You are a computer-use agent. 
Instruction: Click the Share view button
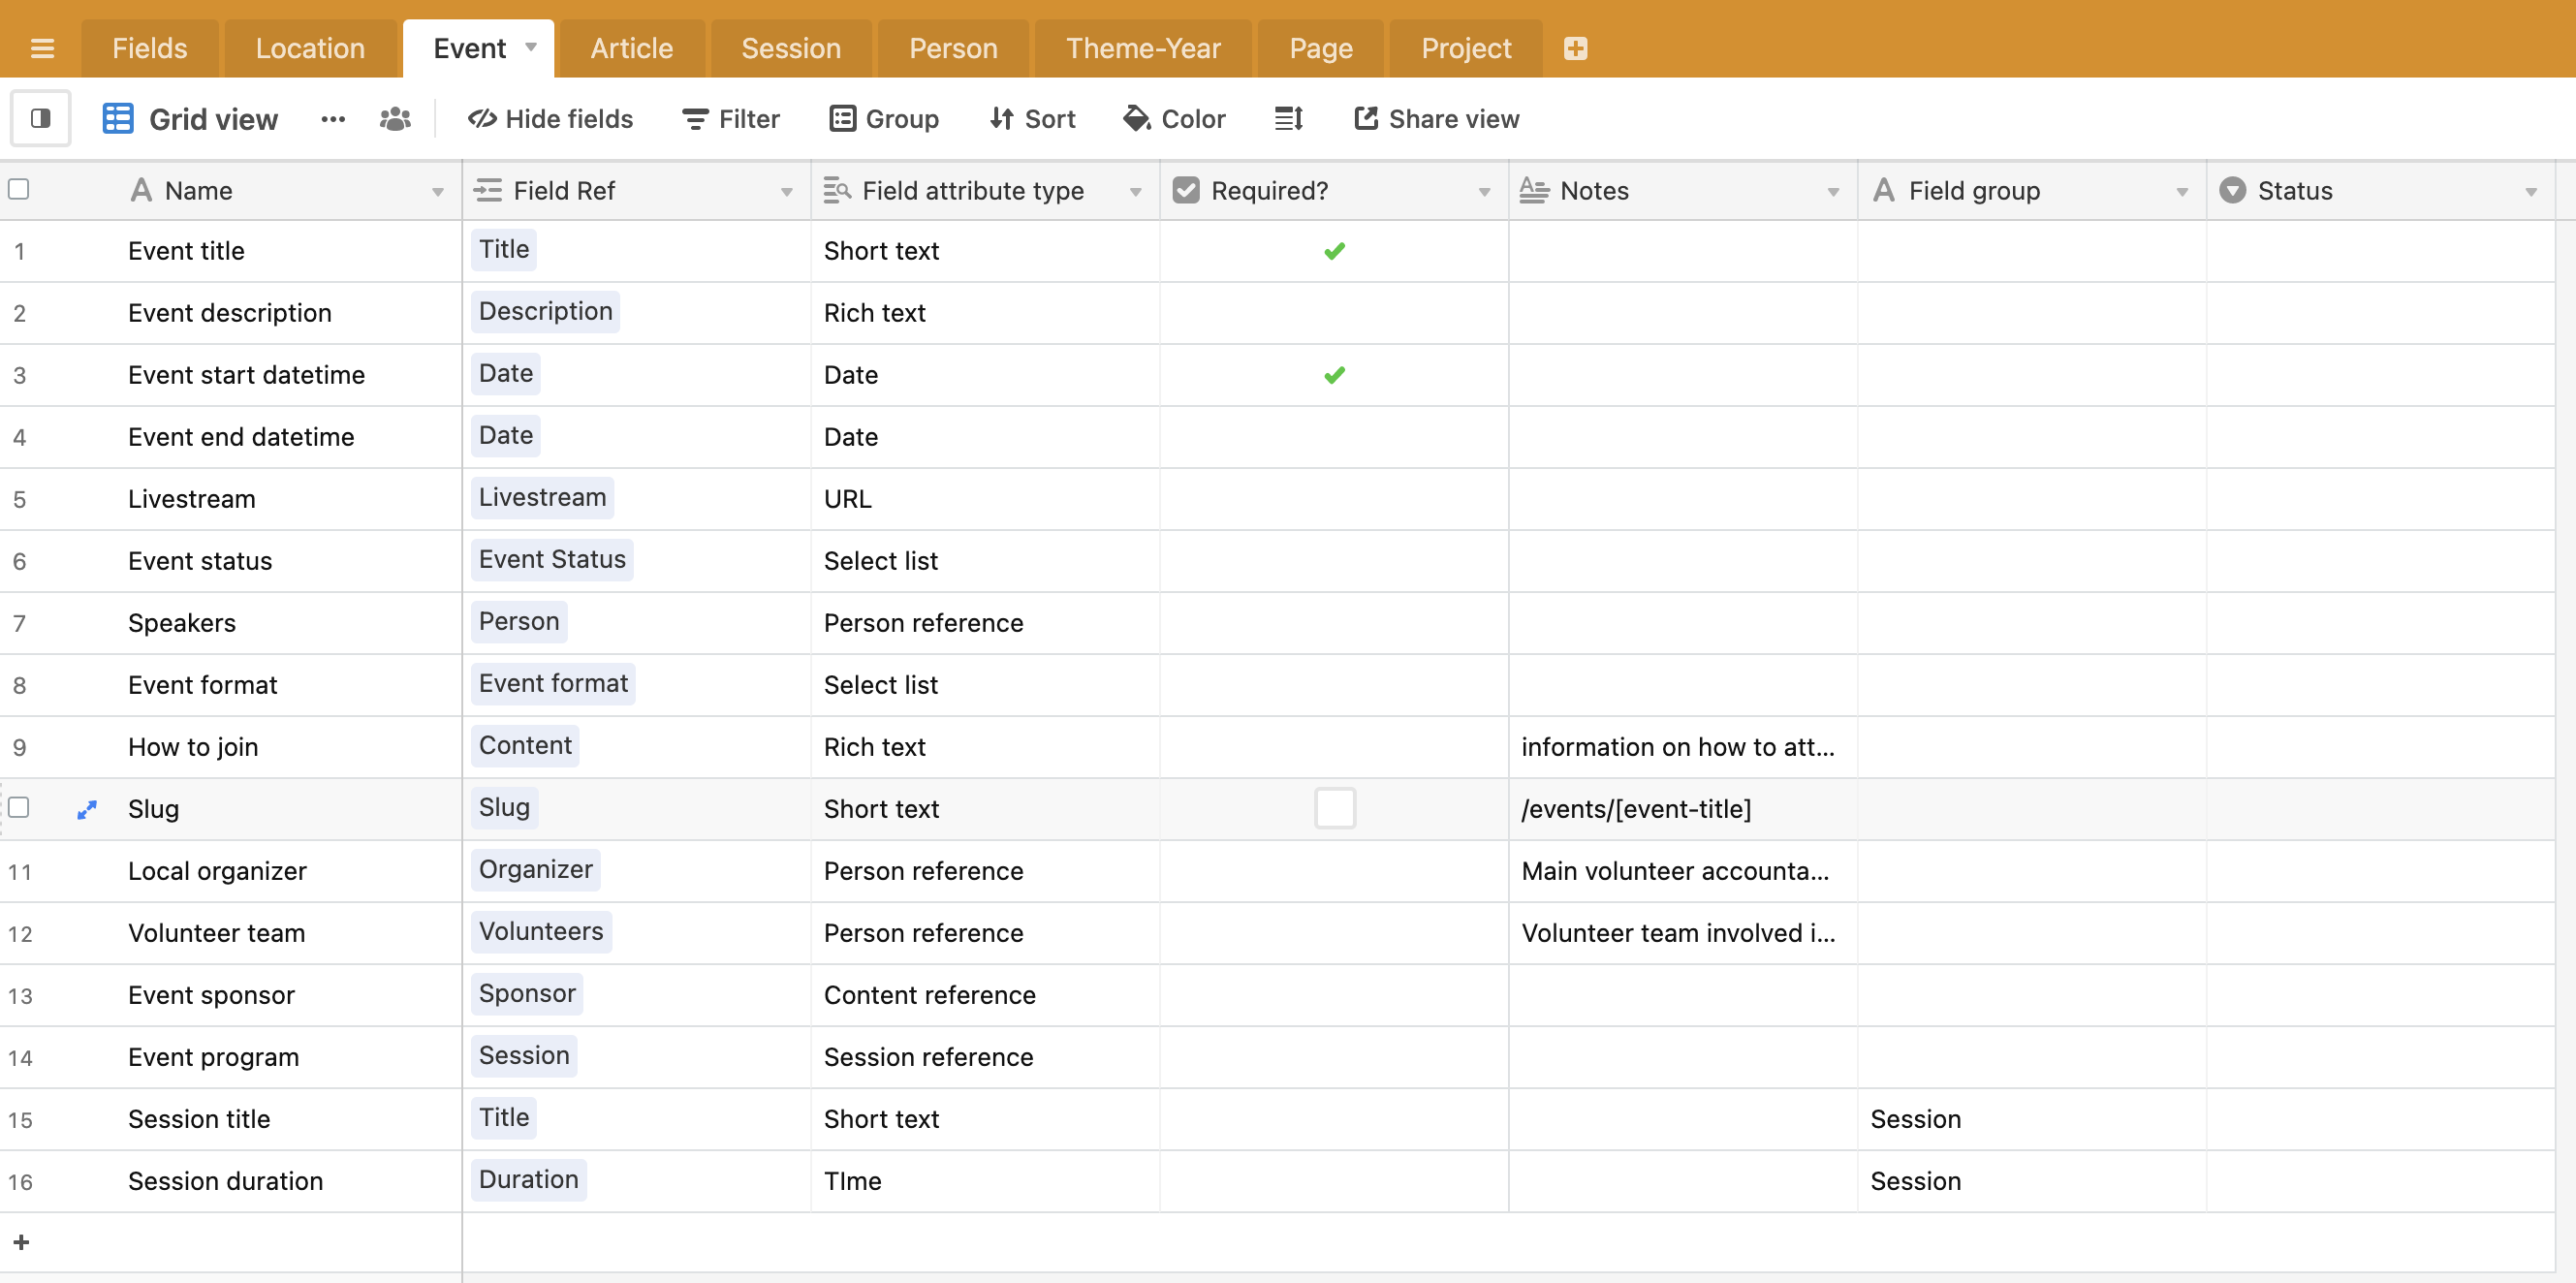coord(1436,119)
